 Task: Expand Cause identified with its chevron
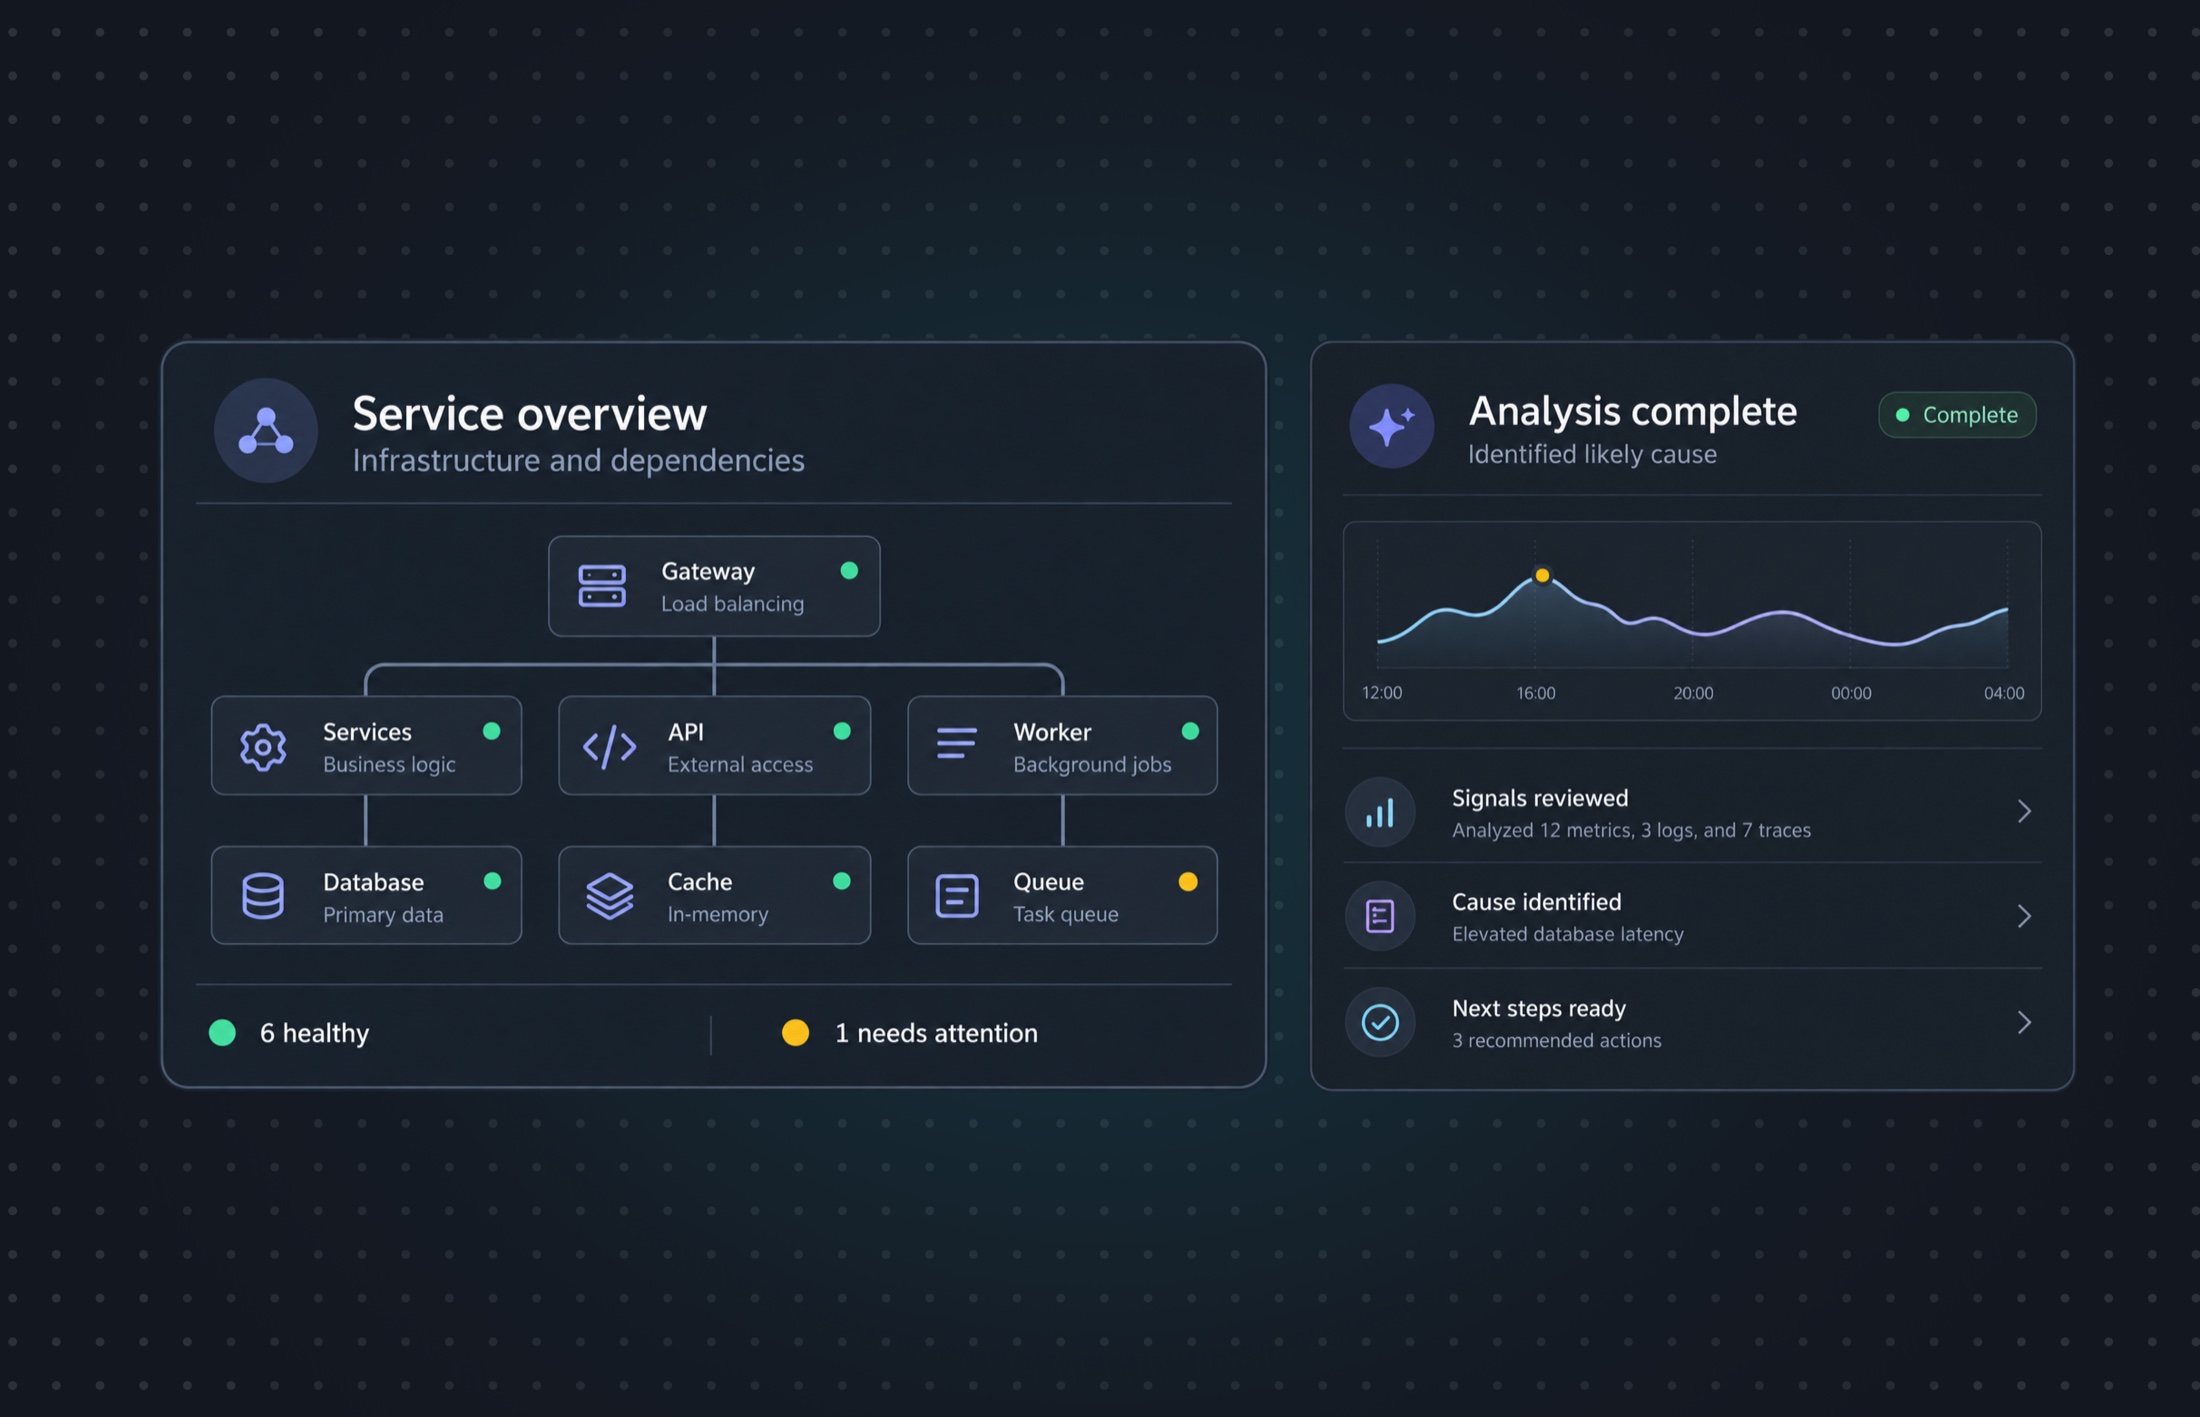pos(2024,916)
